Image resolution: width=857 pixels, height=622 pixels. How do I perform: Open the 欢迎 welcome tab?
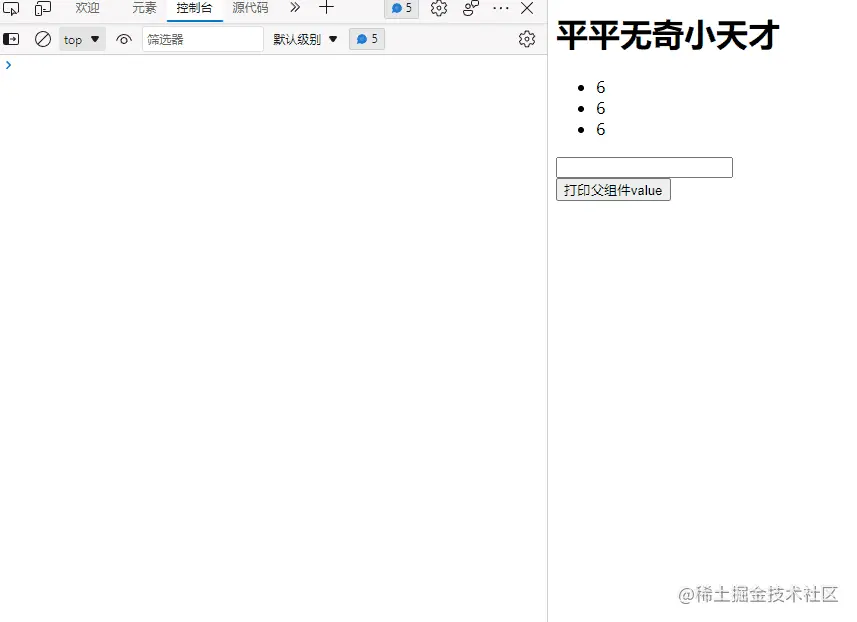click(86, 8)
